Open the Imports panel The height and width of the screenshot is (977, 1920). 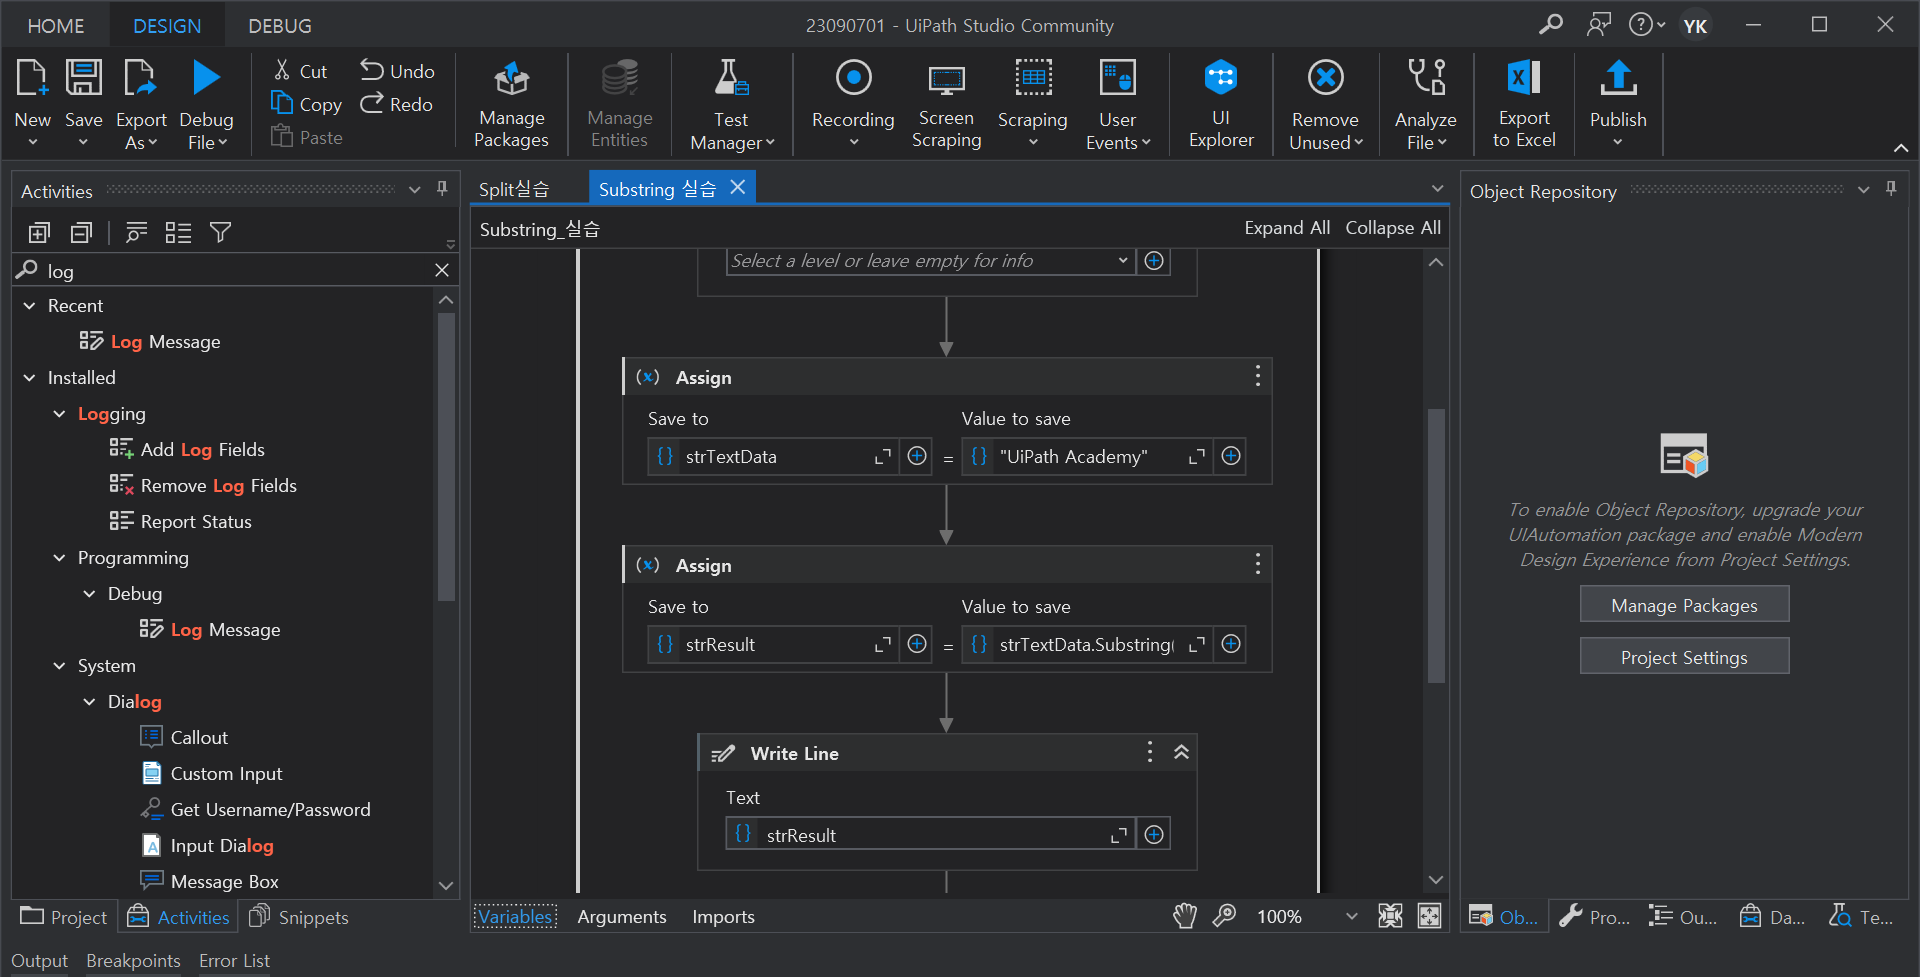coord(723,917)
